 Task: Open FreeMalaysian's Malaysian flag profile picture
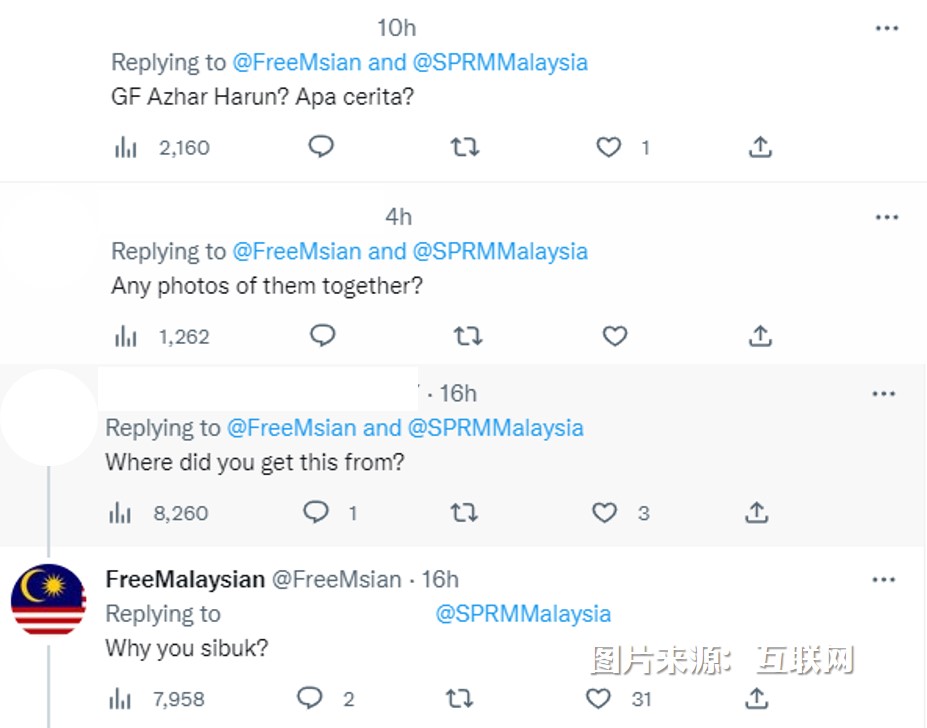[48, 600]
